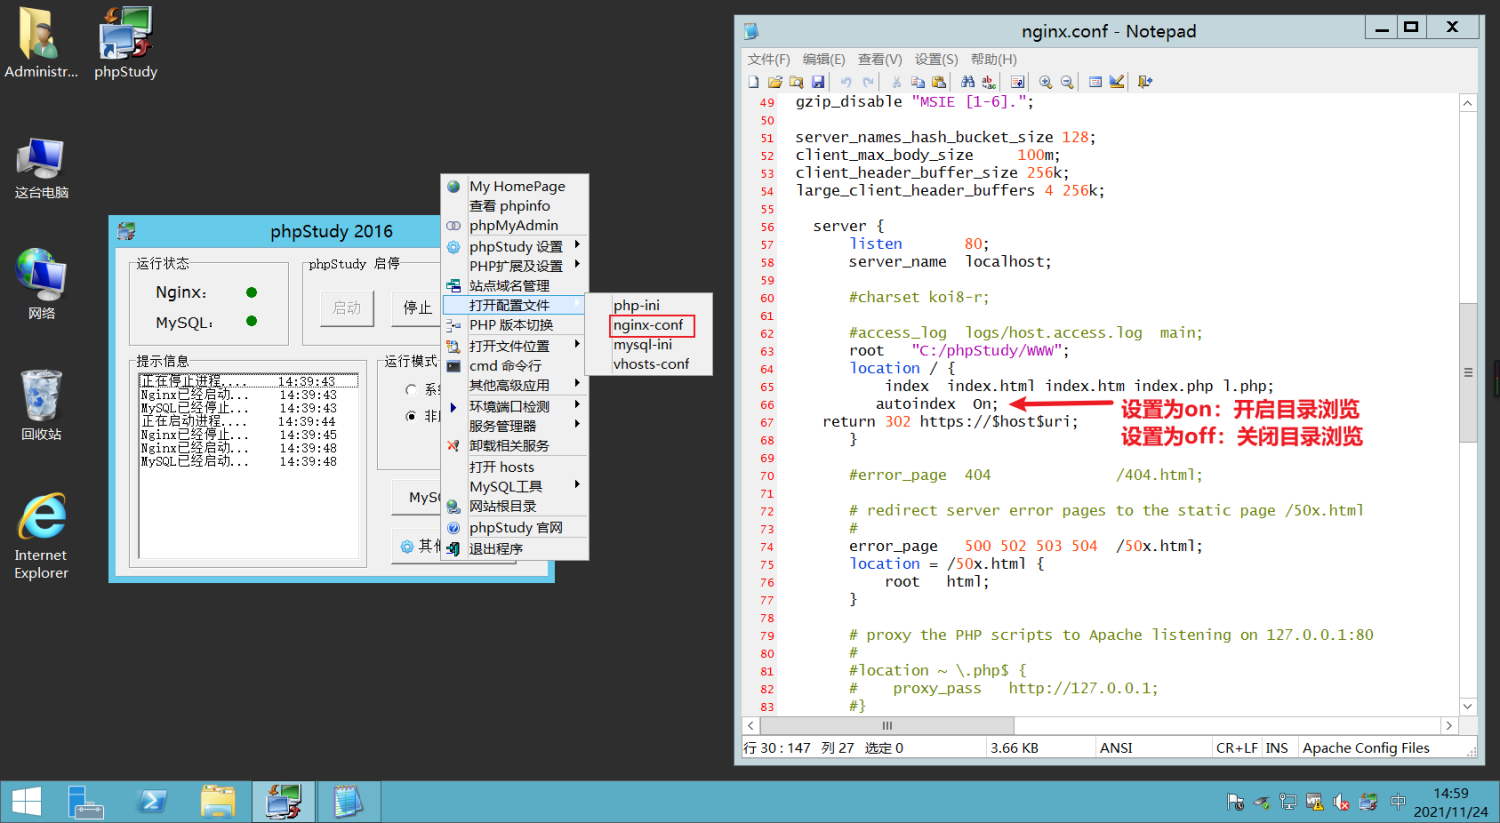Viewport: 1500px width, 823px height.
Task: Click the Undo arrow icon in Notepad toolbar
Action: [x=846, y=82]
